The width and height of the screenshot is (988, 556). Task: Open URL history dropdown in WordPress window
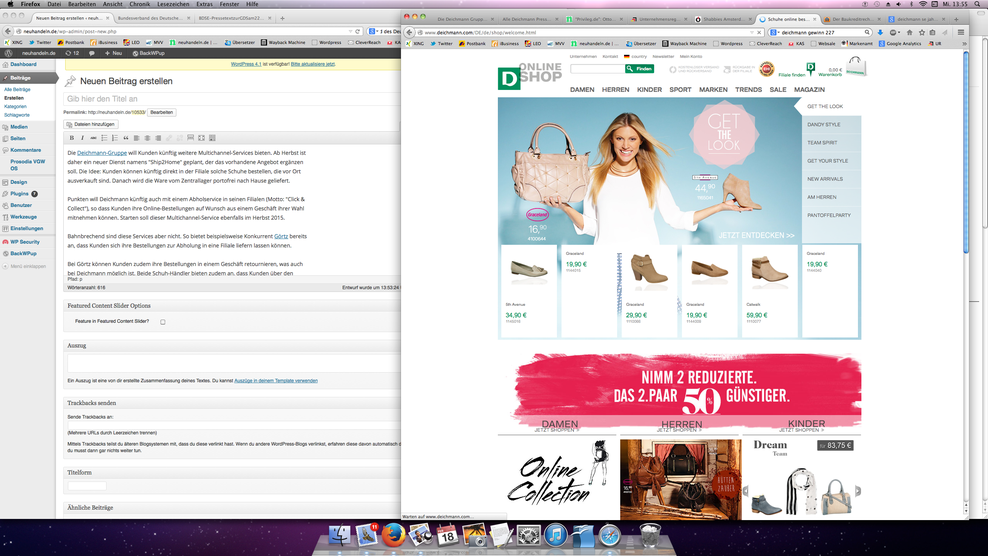point(350,31)
